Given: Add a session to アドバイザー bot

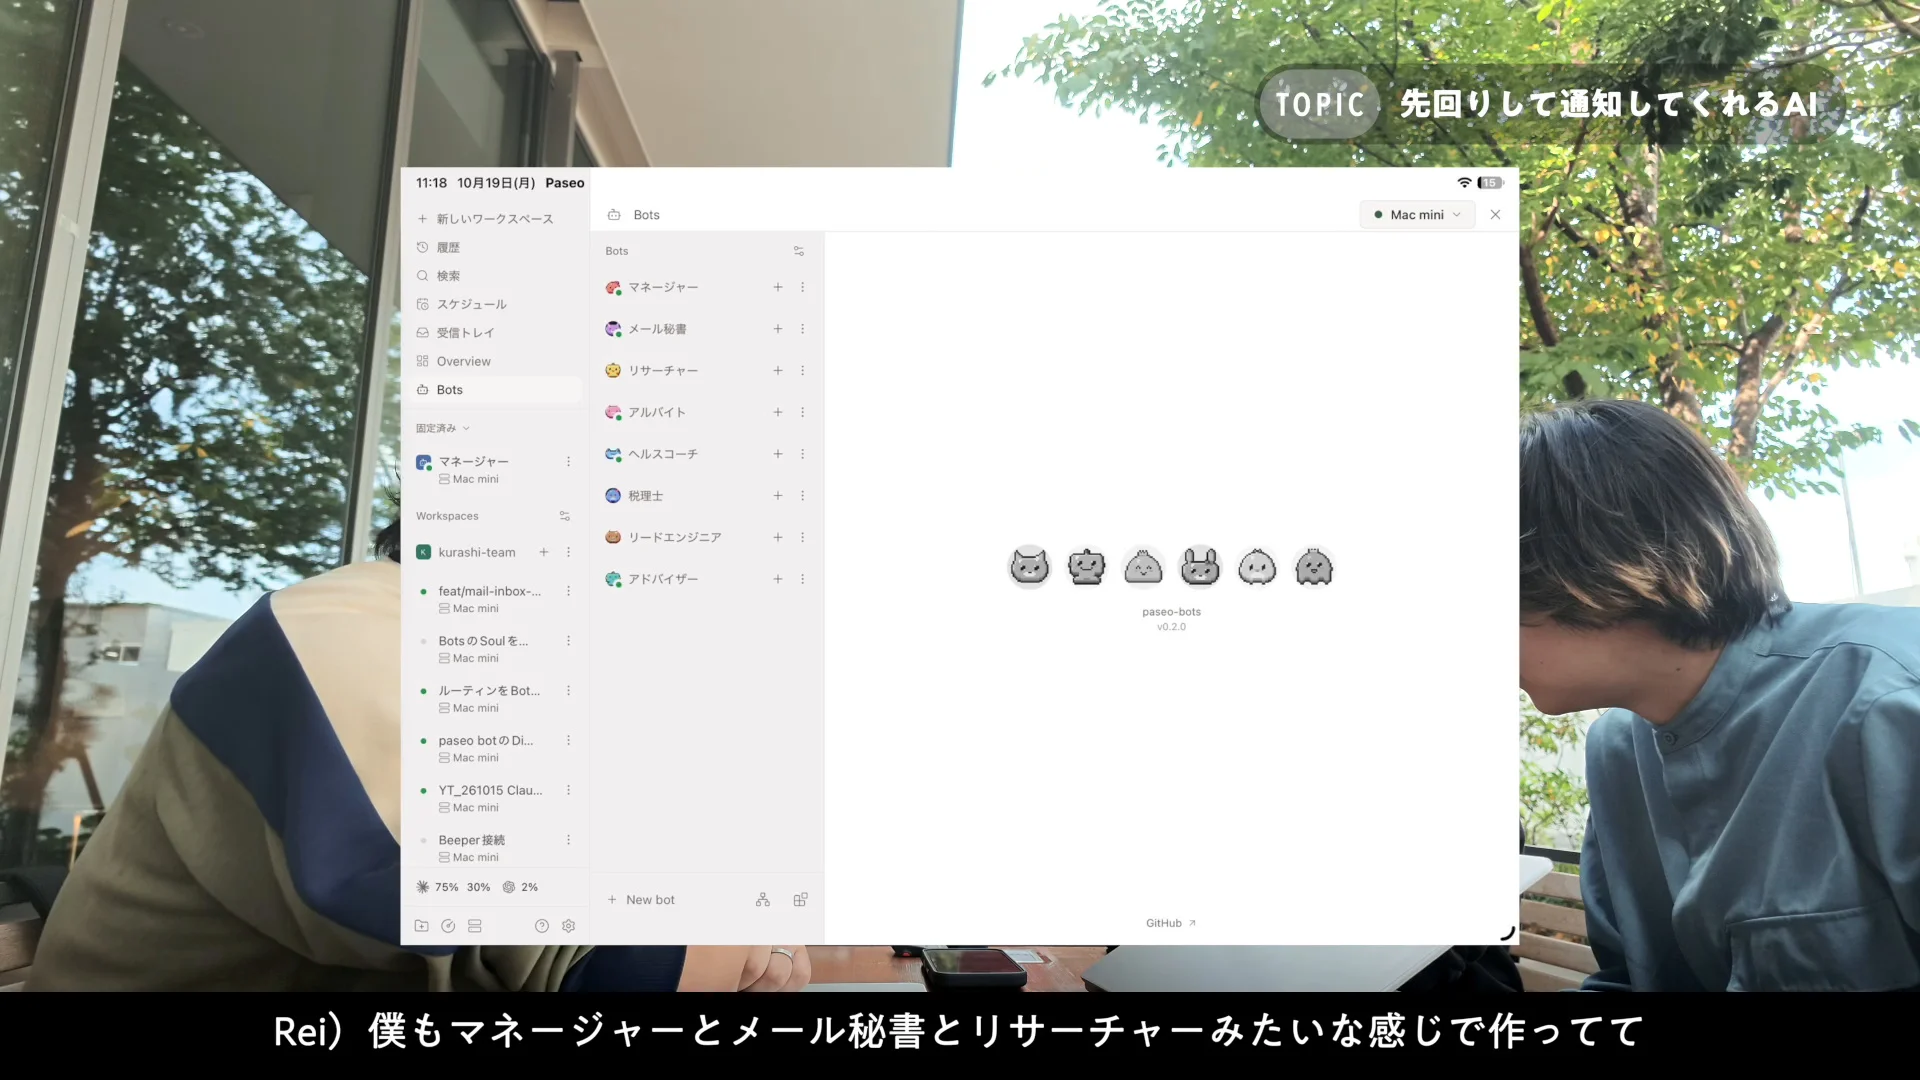Looking at the screenshot, I should coord(777,579).
